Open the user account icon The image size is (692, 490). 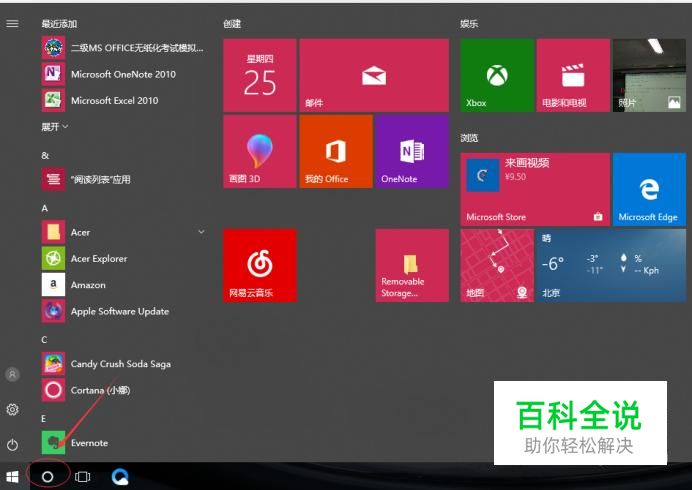tap(12, 374)
